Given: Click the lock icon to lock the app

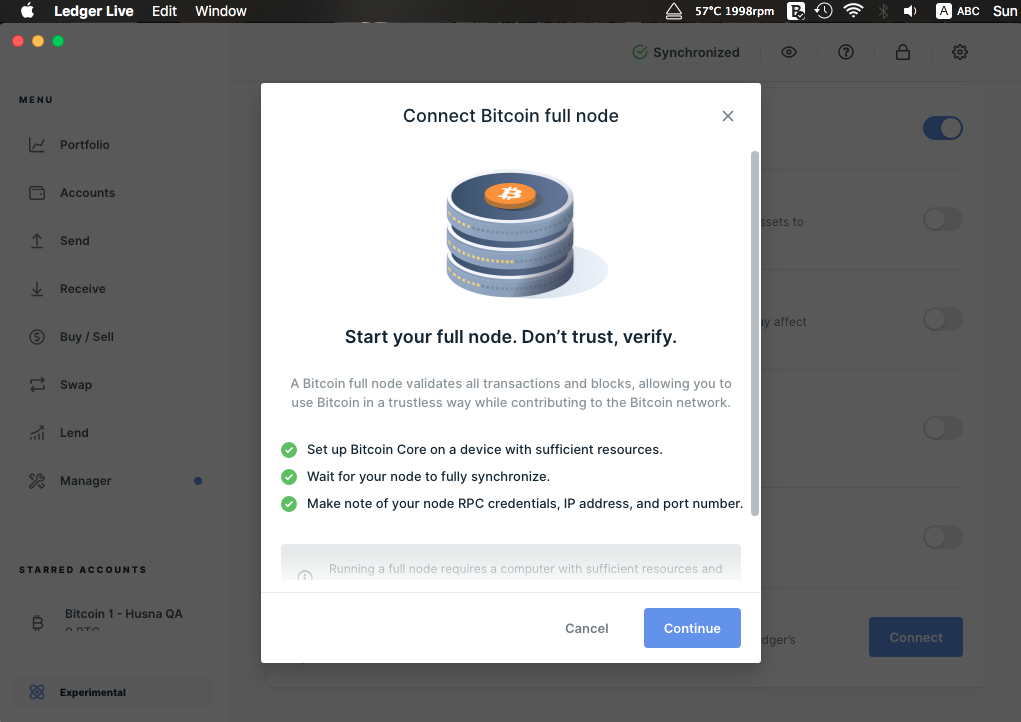Looking at the screenshot, I should pos(902,52).
